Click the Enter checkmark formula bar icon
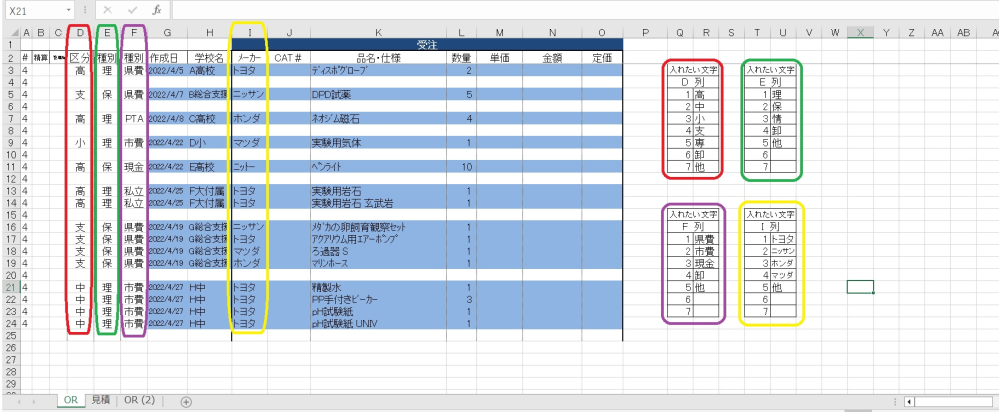999x412 pixels. point(133,11)
